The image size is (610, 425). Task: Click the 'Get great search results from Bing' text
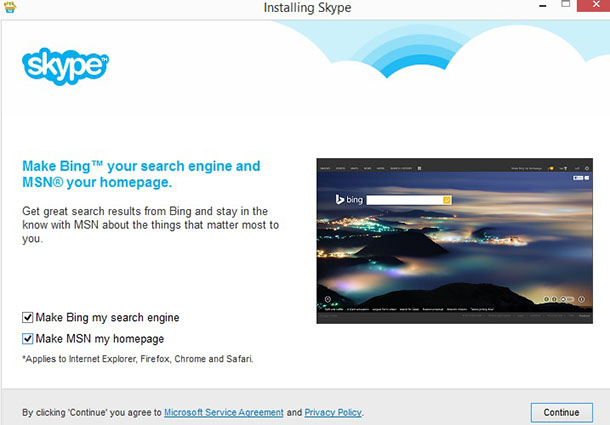point(151,225)
